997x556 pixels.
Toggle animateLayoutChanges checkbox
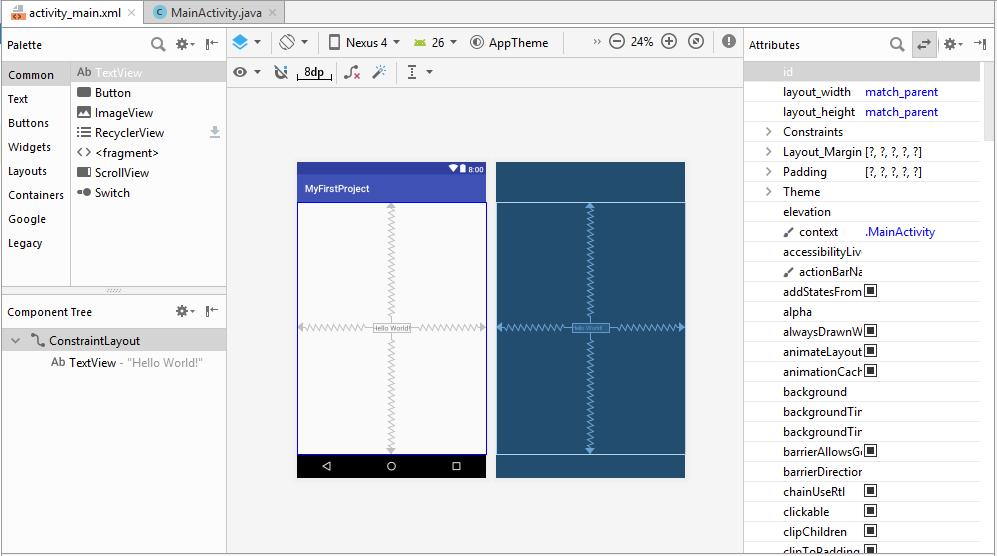tap(870, 351)
